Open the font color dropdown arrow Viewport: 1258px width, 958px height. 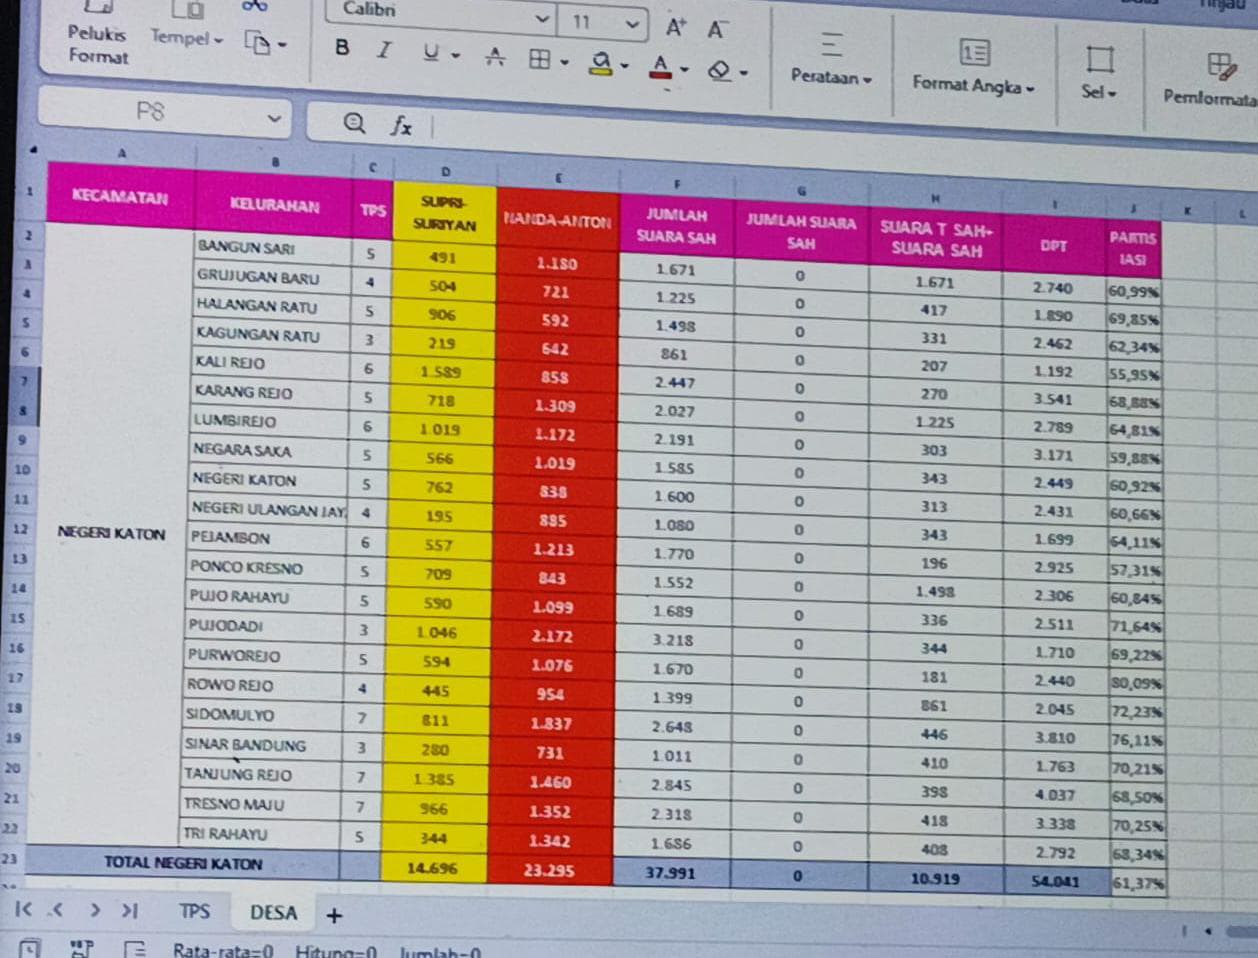pyautogui.click(x=685, y=70)
